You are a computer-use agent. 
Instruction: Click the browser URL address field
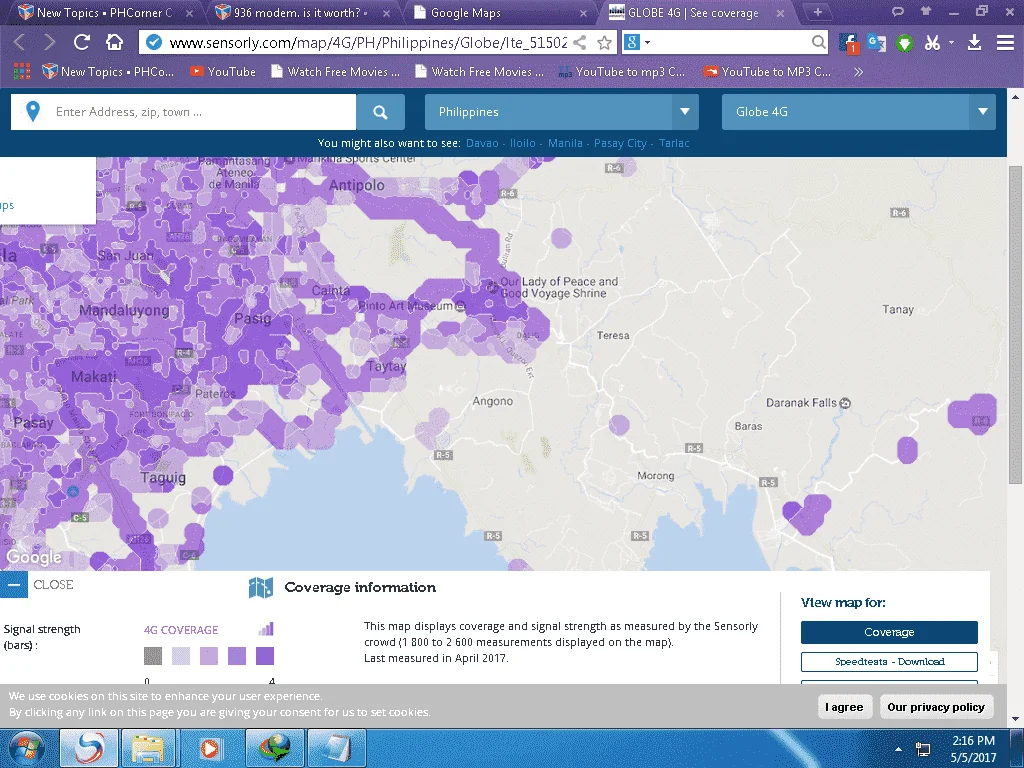[367, 42]
